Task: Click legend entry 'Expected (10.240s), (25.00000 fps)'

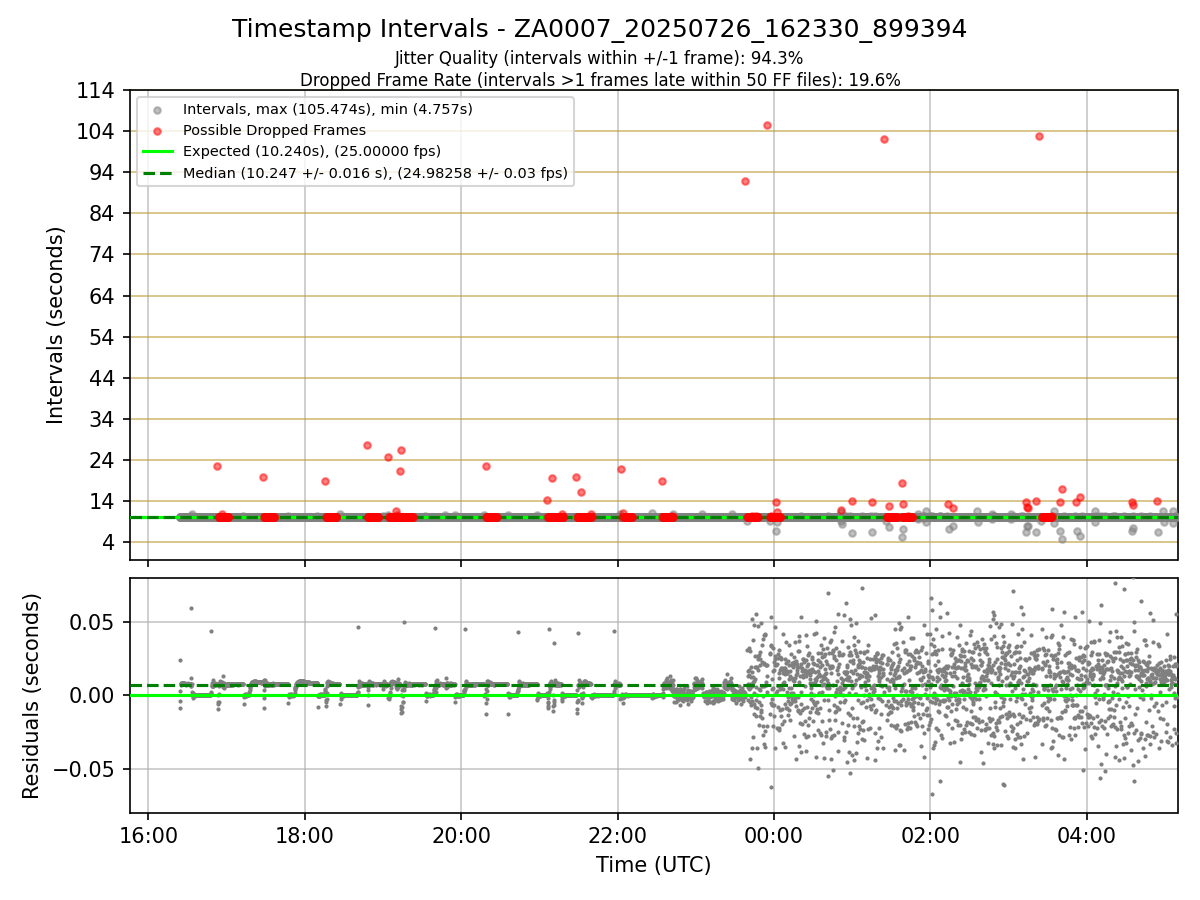Action: [312, 152]
